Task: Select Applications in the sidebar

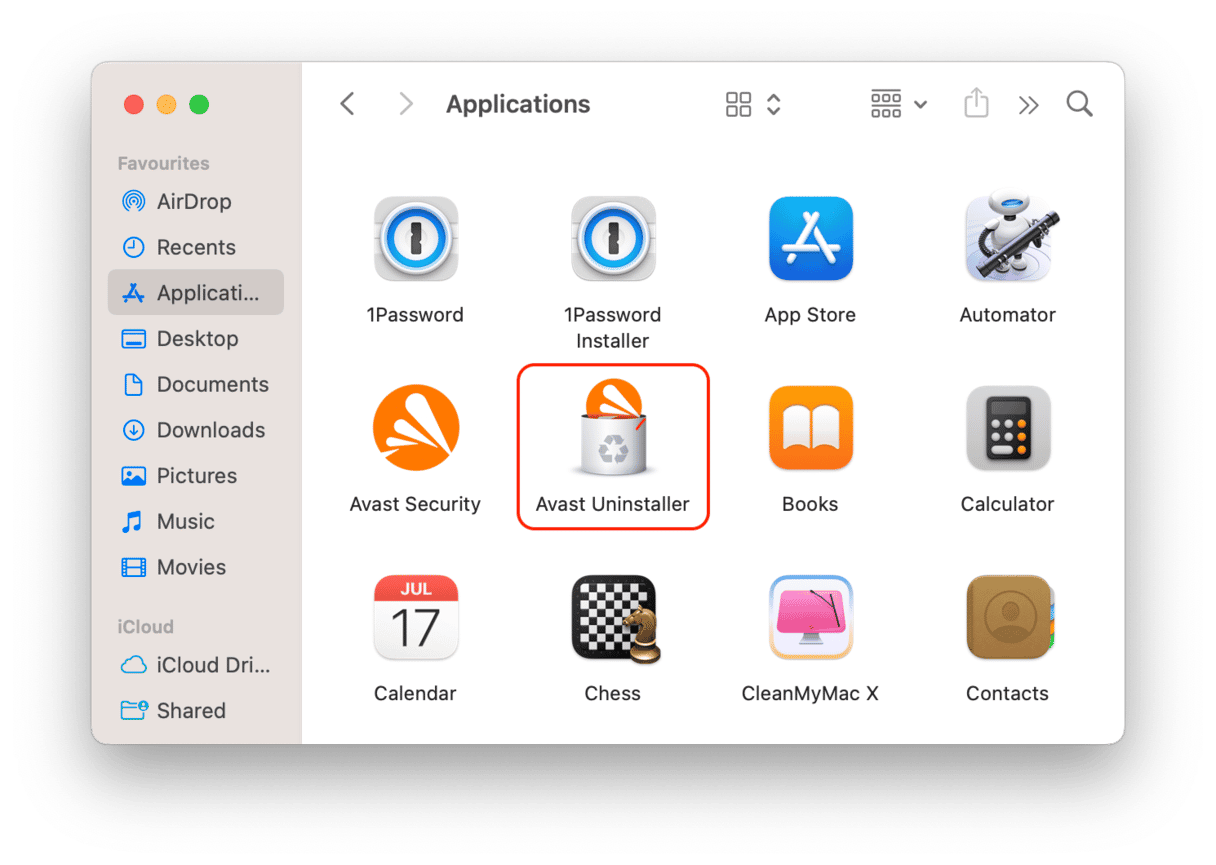Action: (x=196, y=293)
